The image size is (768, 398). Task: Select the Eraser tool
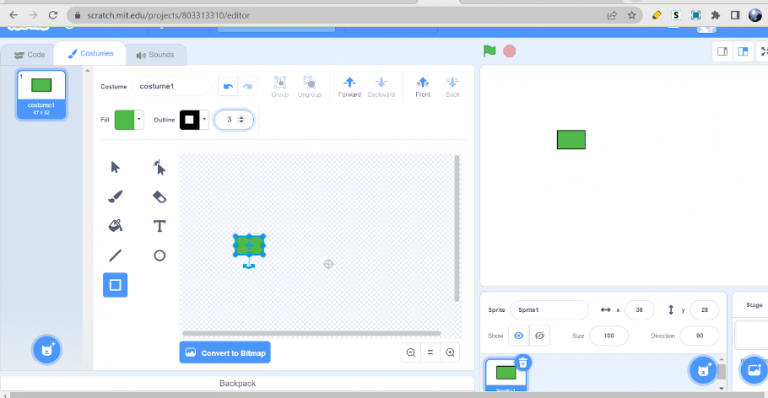pyautogui.click(x=159, y=197)
